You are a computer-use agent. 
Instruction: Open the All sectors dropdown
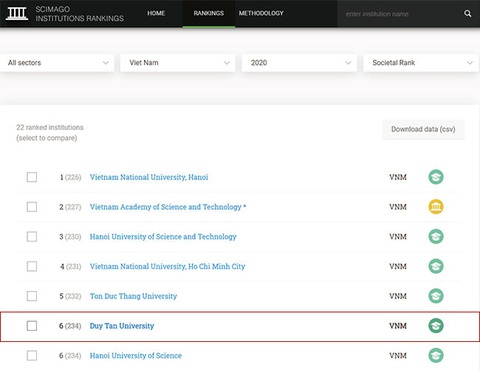coord(57,63)
